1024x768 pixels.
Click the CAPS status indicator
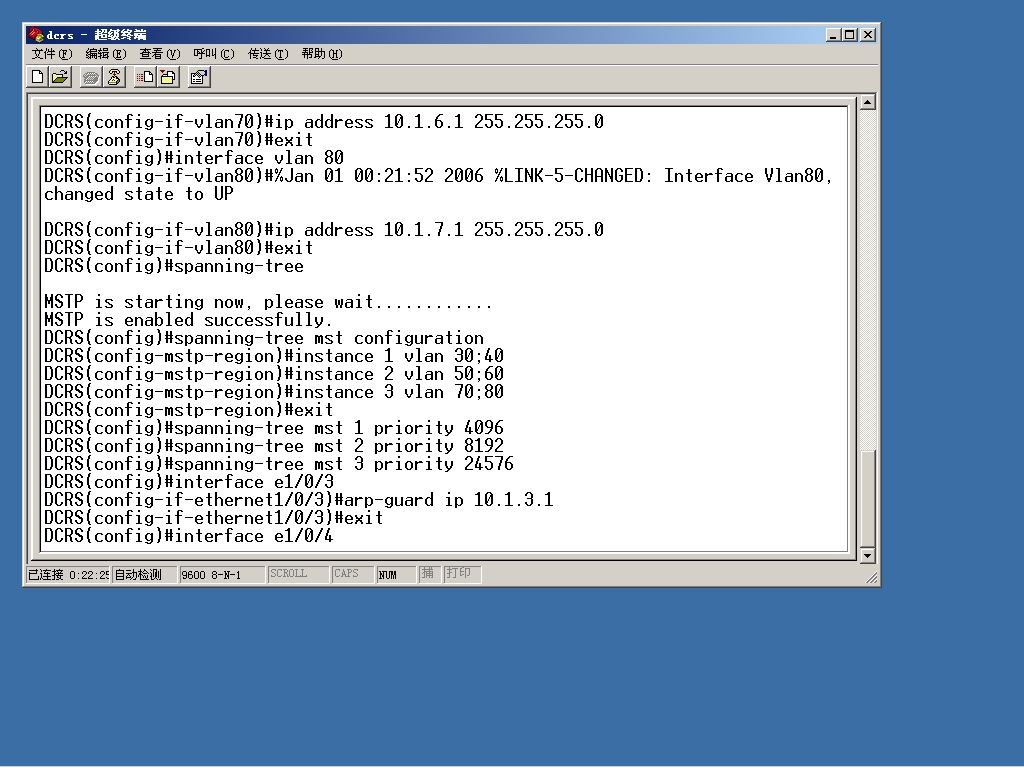click(353, 574)
